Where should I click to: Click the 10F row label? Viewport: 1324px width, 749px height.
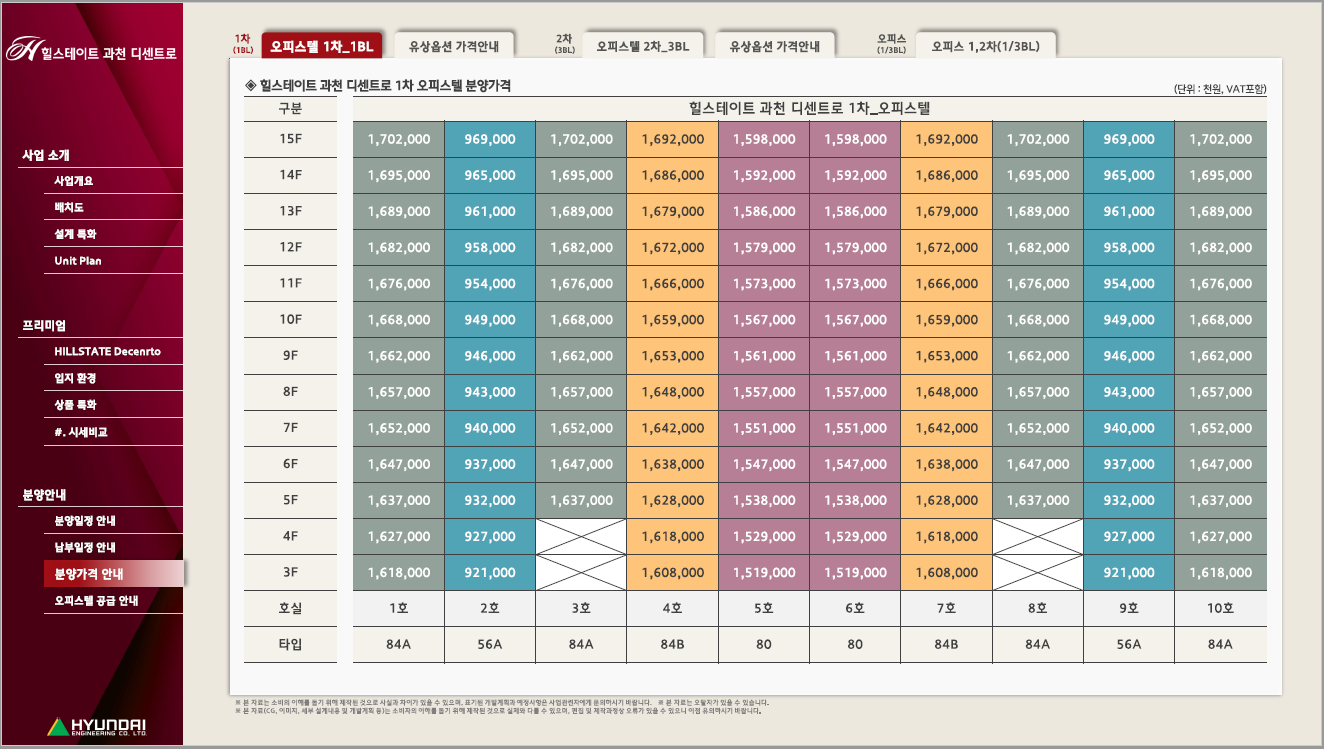point(290,319)
